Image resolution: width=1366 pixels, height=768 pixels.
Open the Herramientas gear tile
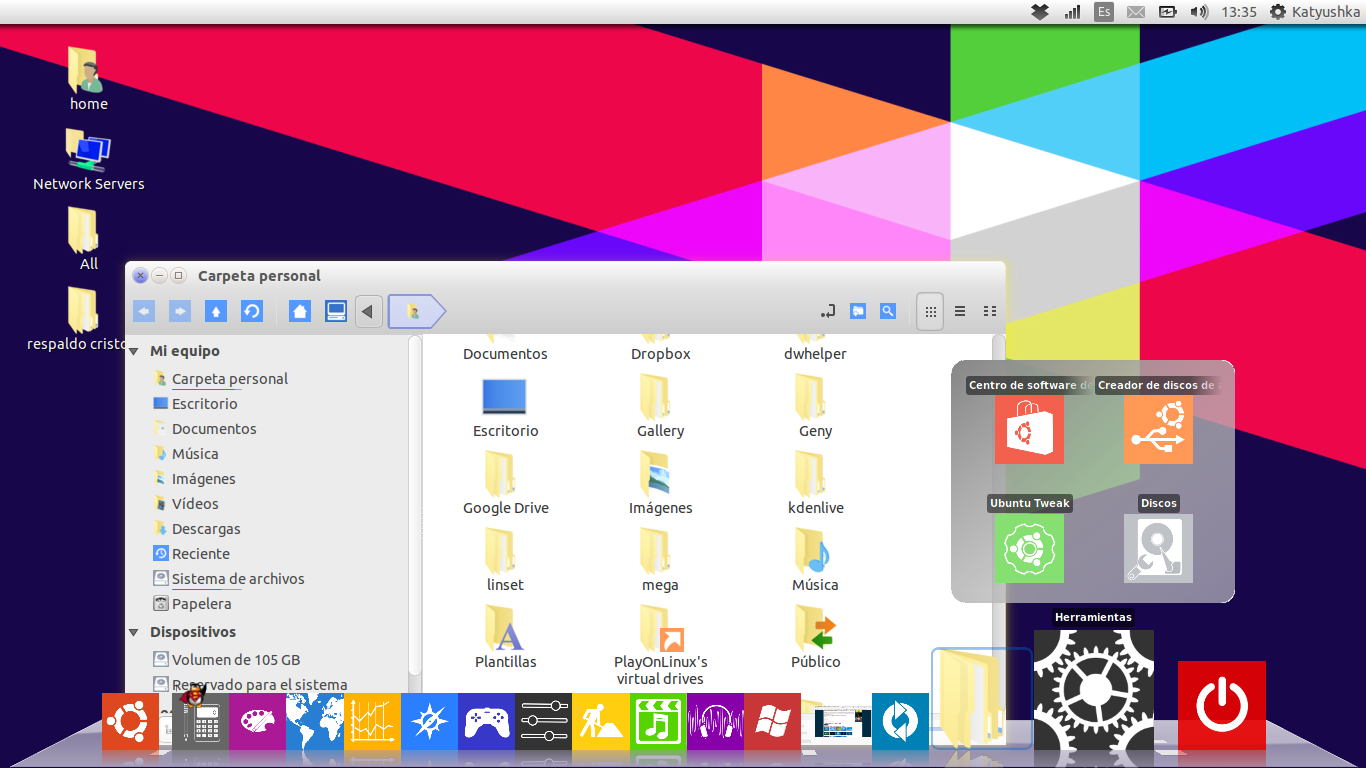1094,688
